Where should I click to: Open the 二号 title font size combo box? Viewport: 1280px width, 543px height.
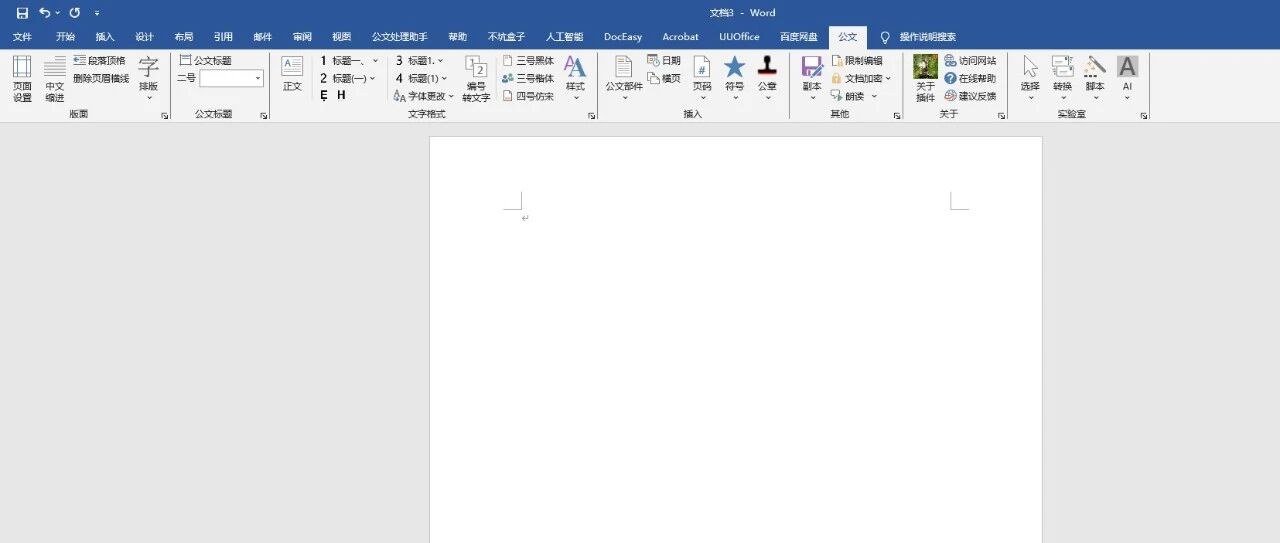pyautogui.click(x=231, y=78)
